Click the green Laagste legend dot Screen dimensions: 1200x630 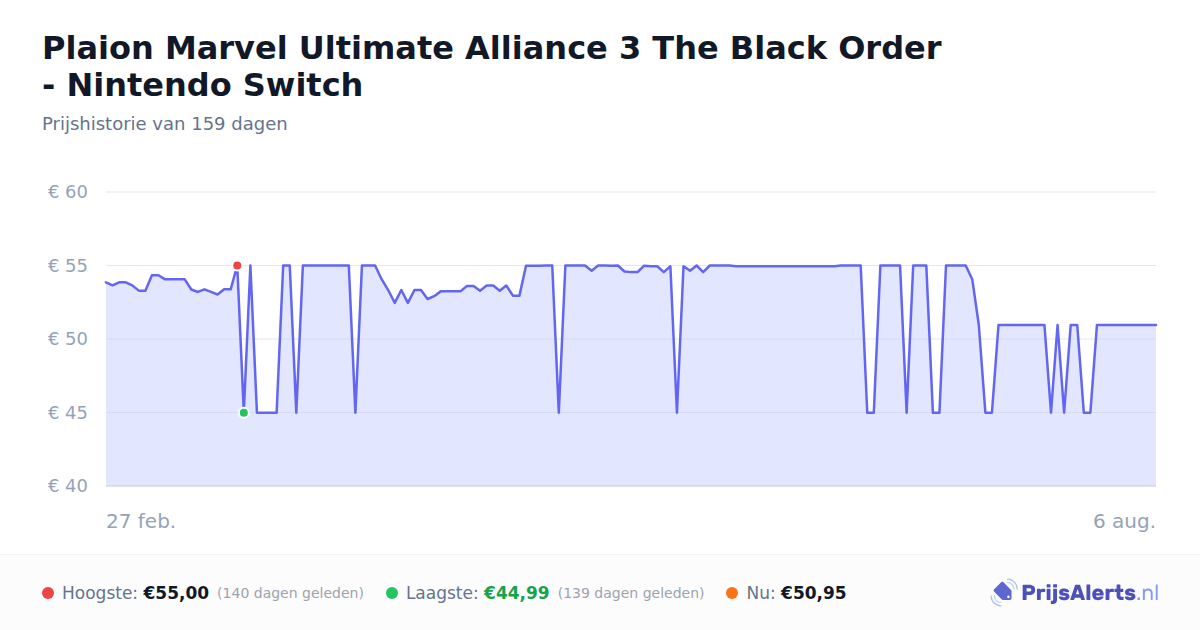coord(392,593)
